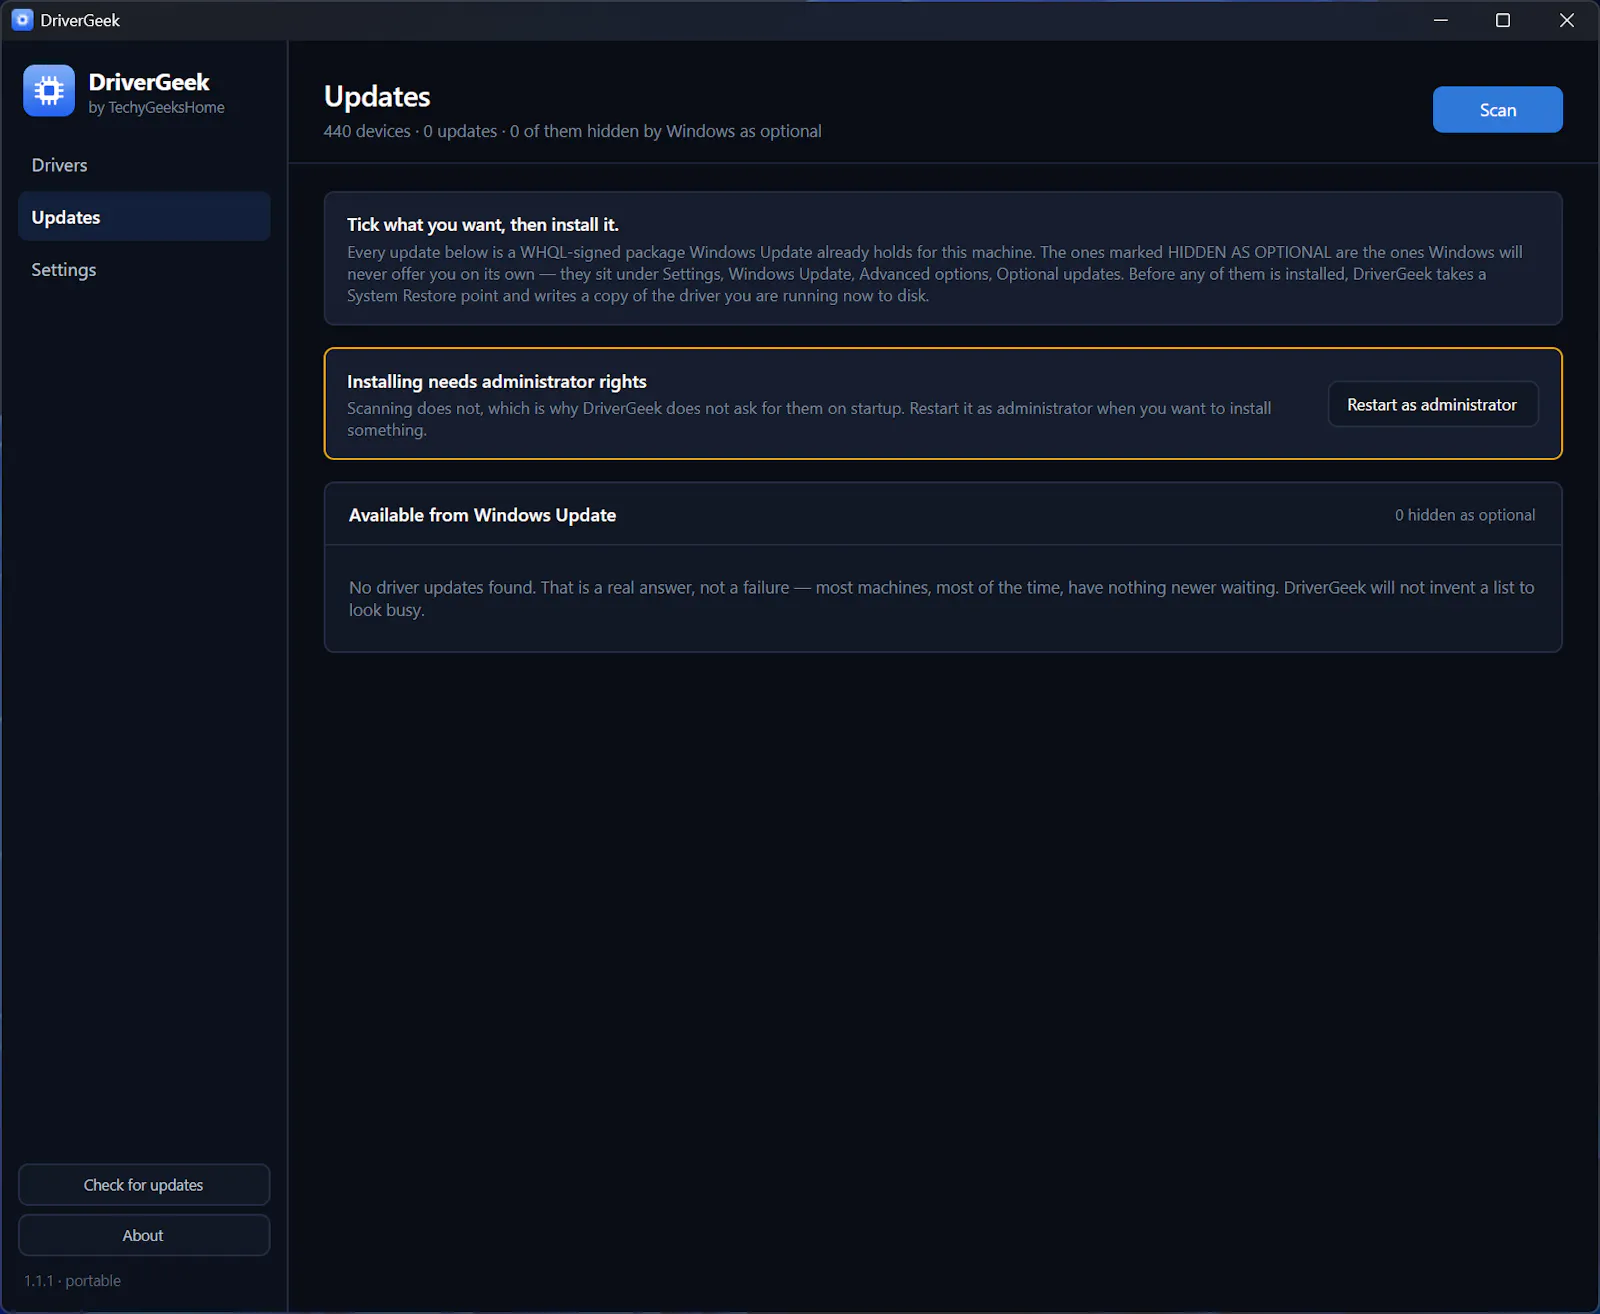The image size is (1600, 1314).
Task: Click the '0 hidden as optional' label
Action: 1465,515
